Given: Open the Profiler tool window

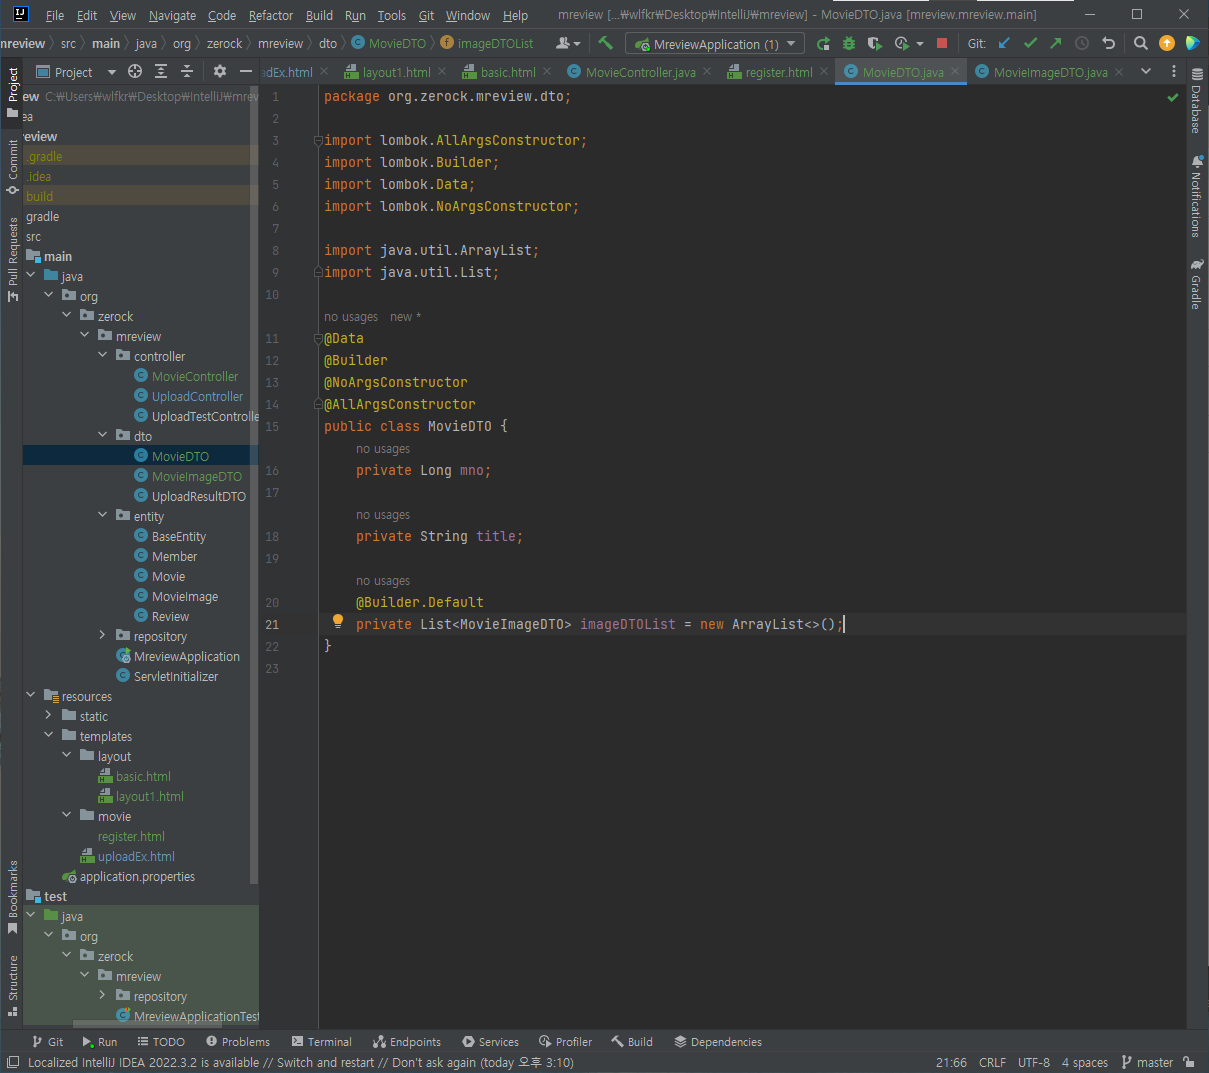Looking at the screenshot, I should (x=565, y=1042).
